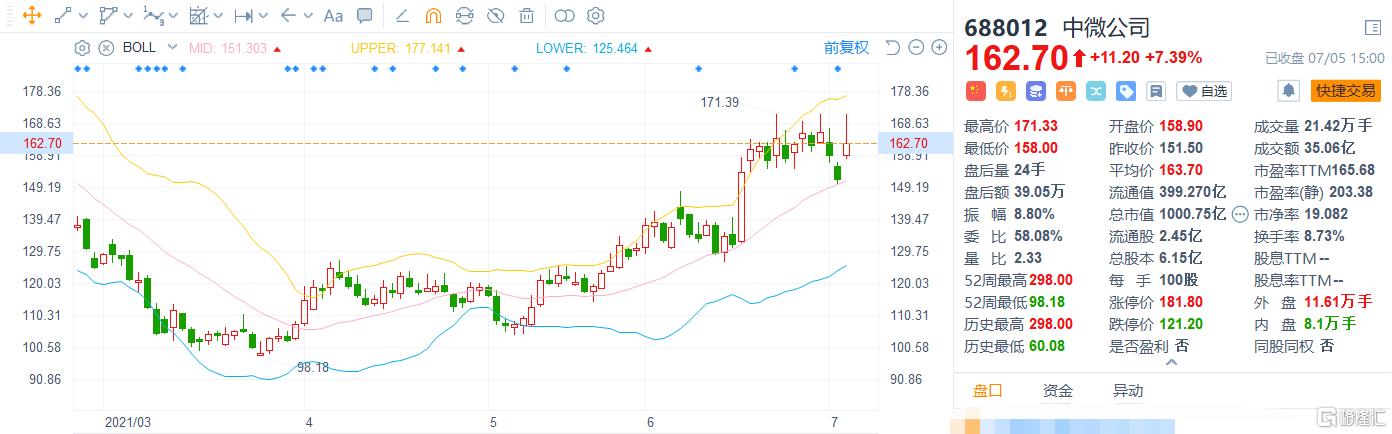This screenshot has height=434, width=1392.
Task: Click the 2021/03 date axis label
Action: tap(128, 422)
